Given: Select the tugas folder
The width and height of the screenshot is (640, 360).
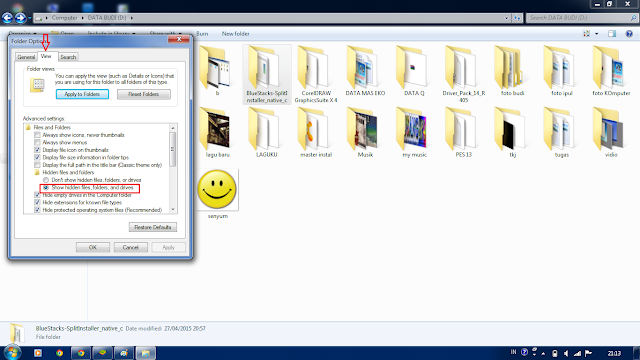Looking at the screenshot, I should click(x=562, y=133).
